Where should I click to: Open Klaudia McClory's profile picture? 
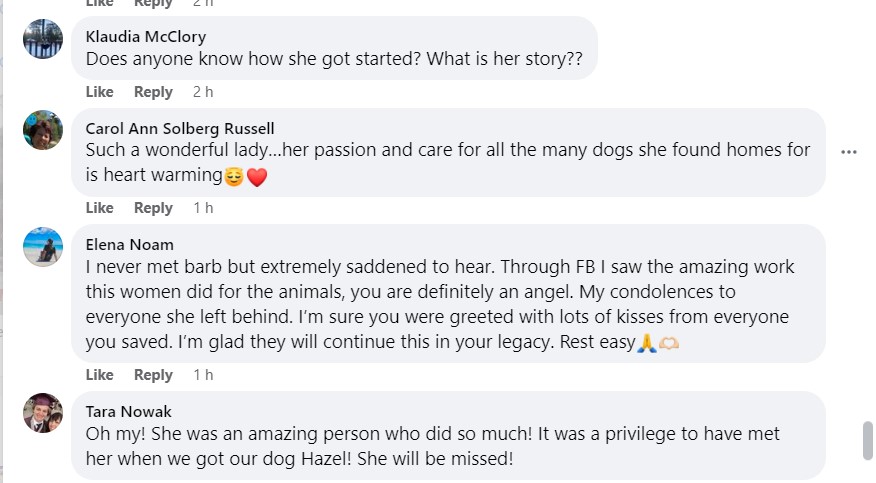(x=43, y=39)
